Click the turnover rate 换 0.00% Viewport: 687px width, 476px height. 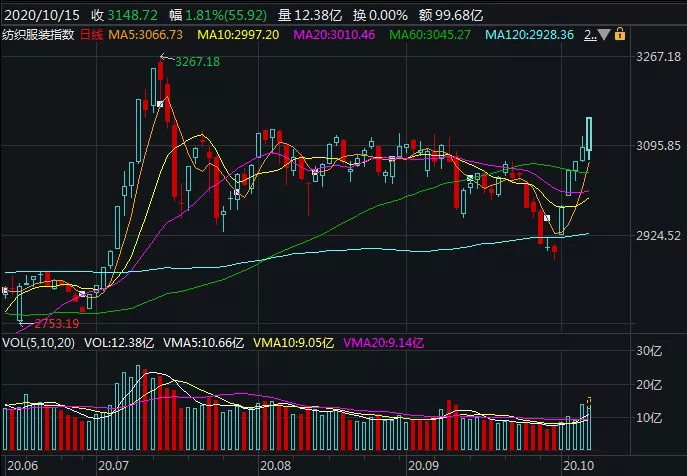coord(380,15)
